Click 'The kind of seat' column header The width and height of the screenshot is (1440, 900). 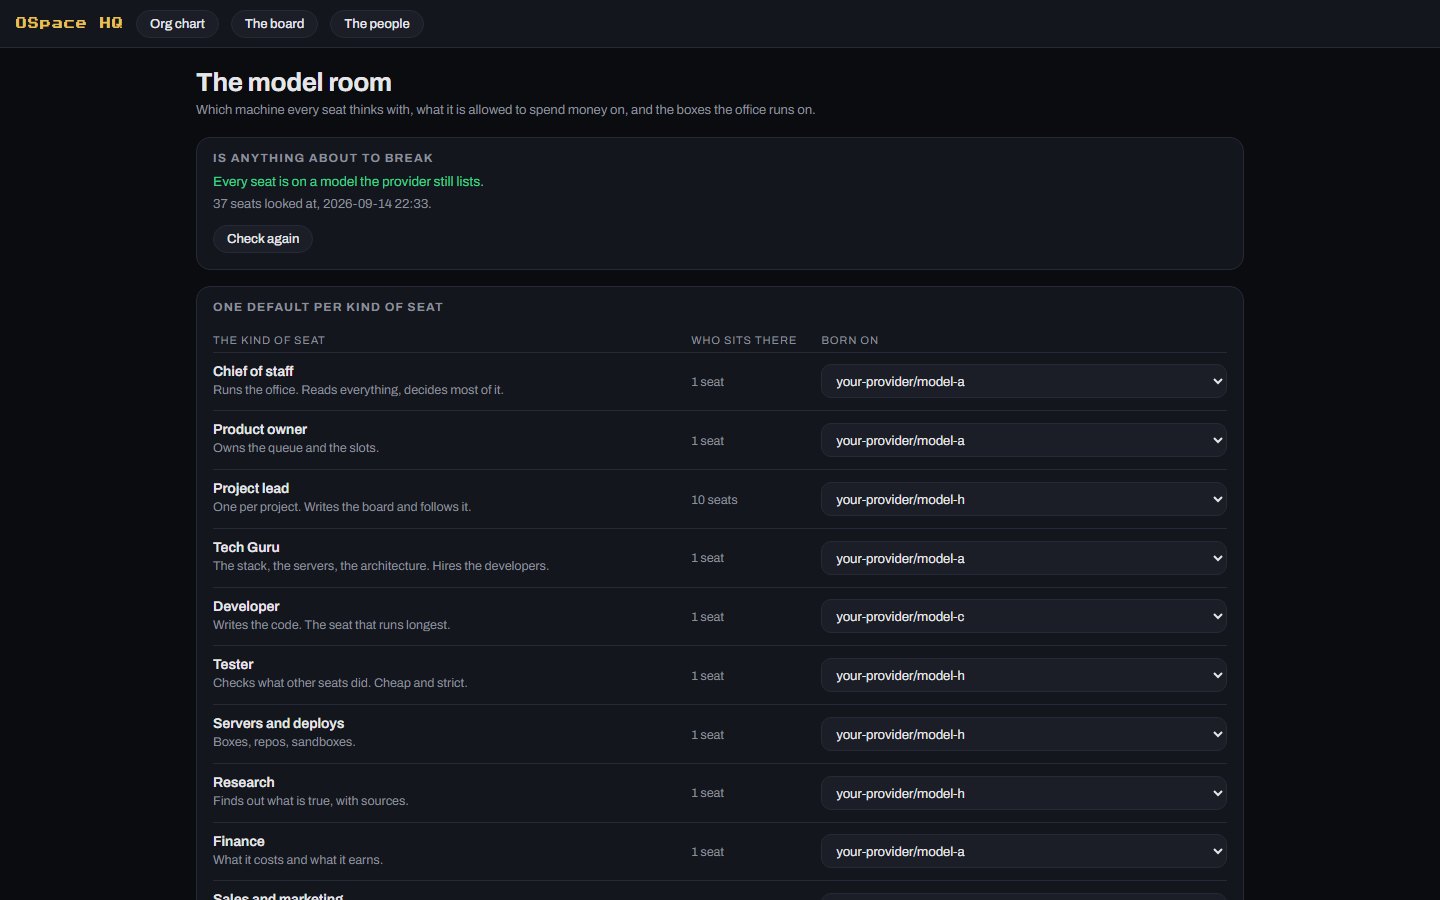pos(269,341)
